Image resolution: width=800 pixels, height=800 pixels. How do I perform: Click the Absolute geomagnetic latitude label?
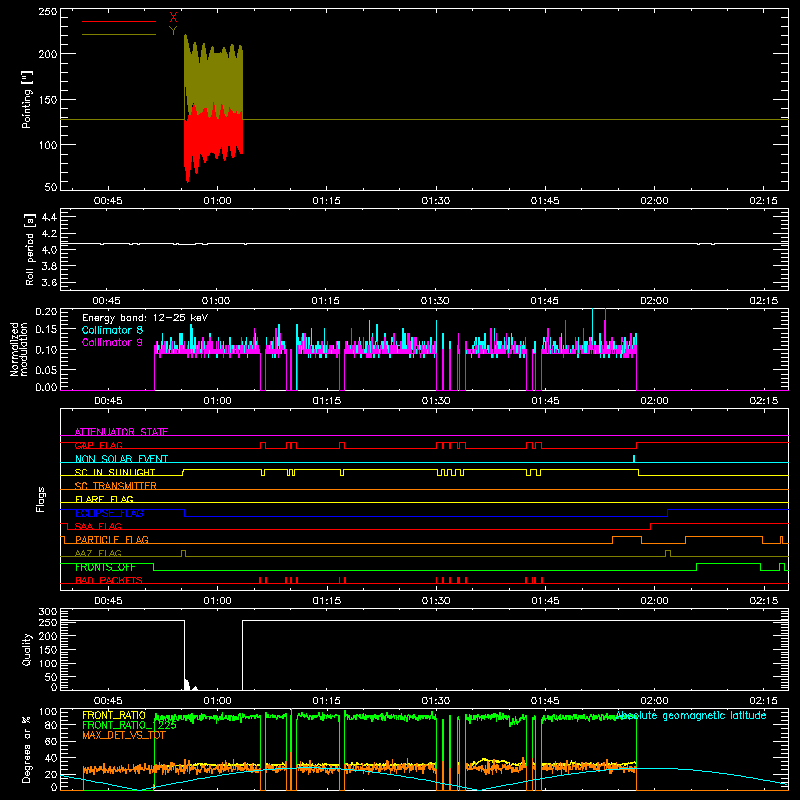(691, 715)
